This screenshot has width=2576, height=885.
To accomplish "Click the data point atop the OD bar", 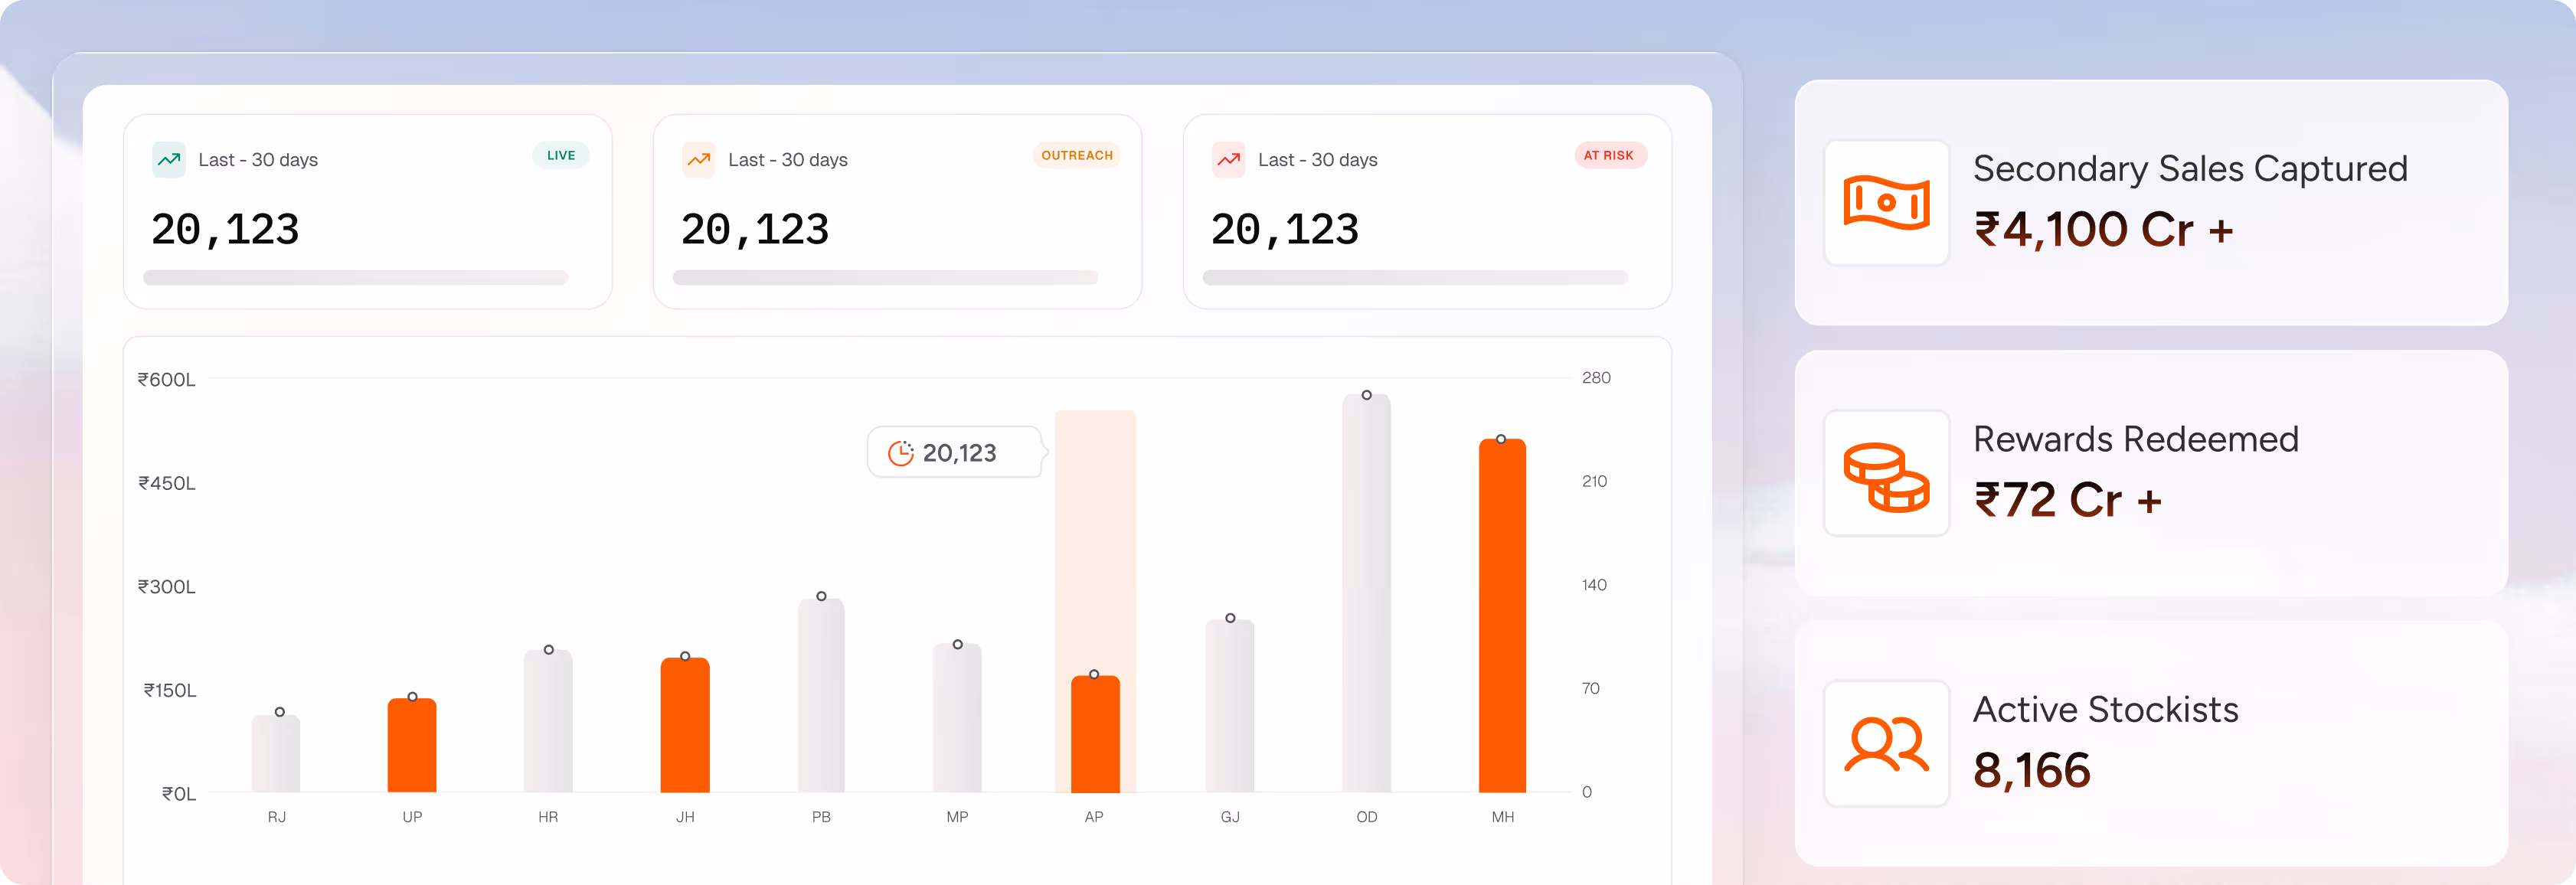I will point(1367,395).
